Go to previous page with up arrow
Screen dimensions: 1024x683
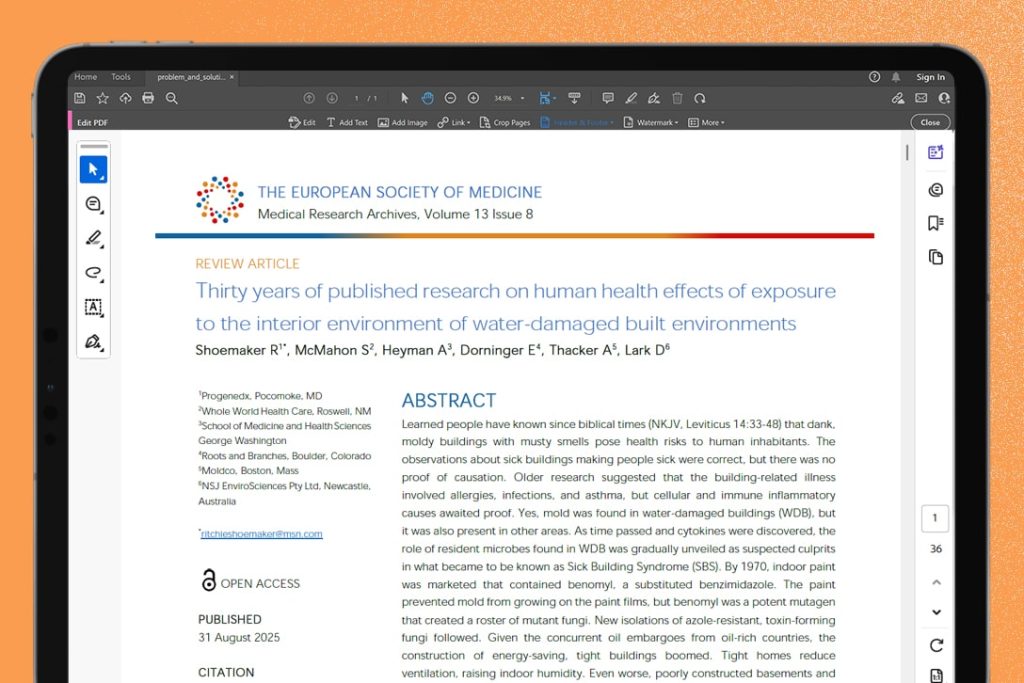point(309,98)
